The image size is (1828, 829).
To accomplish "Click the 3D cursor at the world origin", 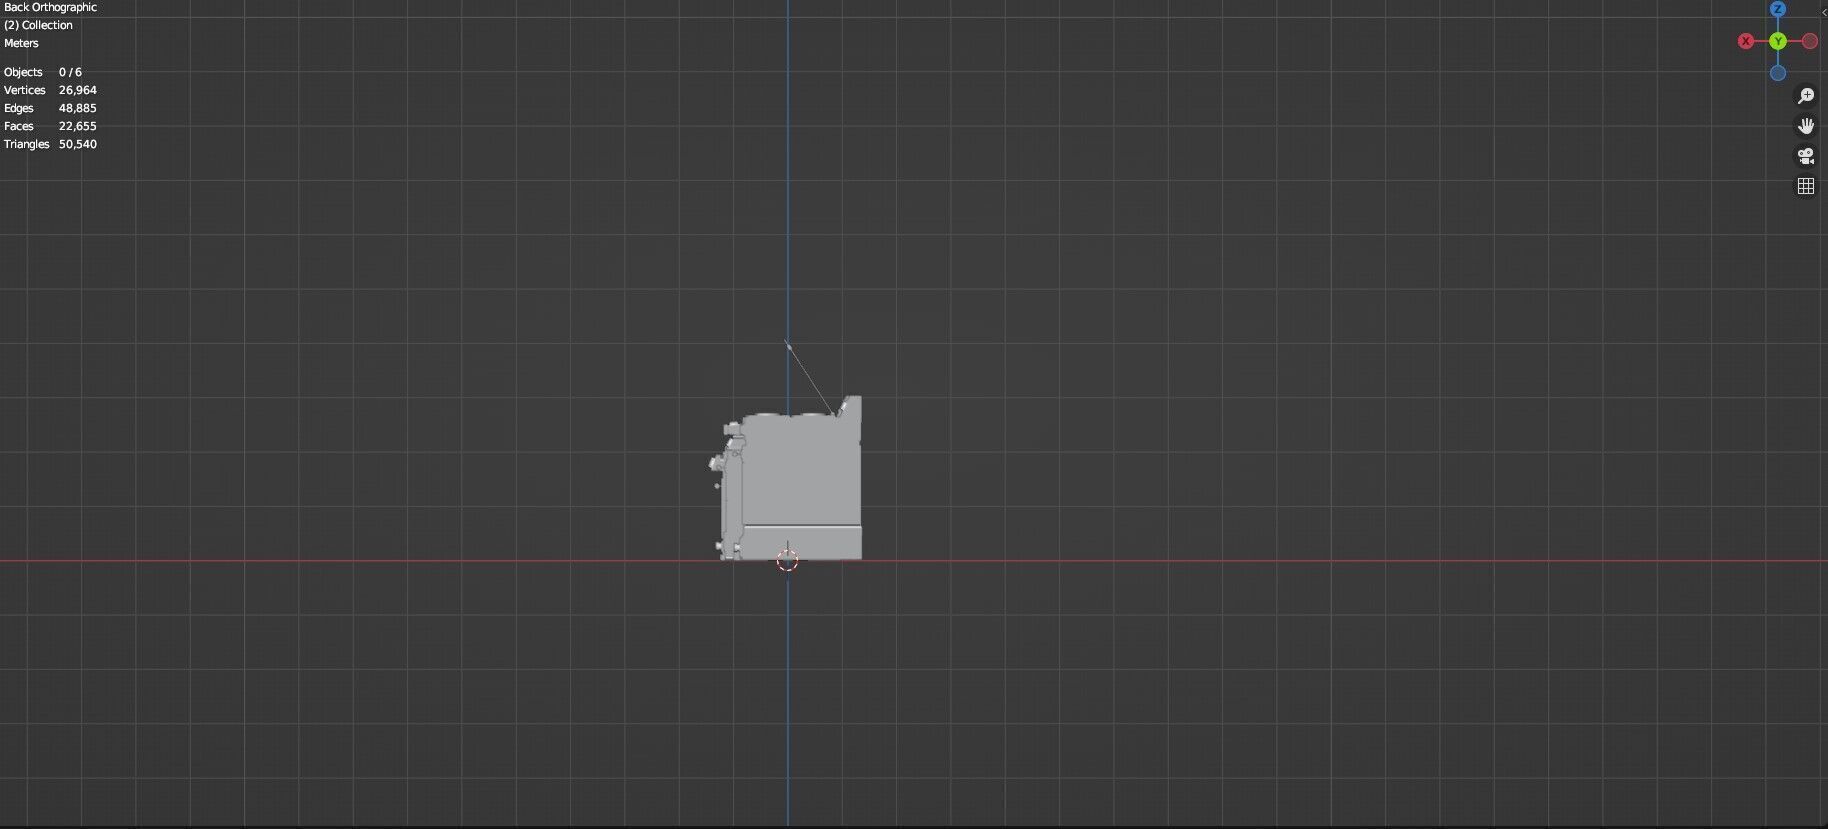I will tap(787, 560).
